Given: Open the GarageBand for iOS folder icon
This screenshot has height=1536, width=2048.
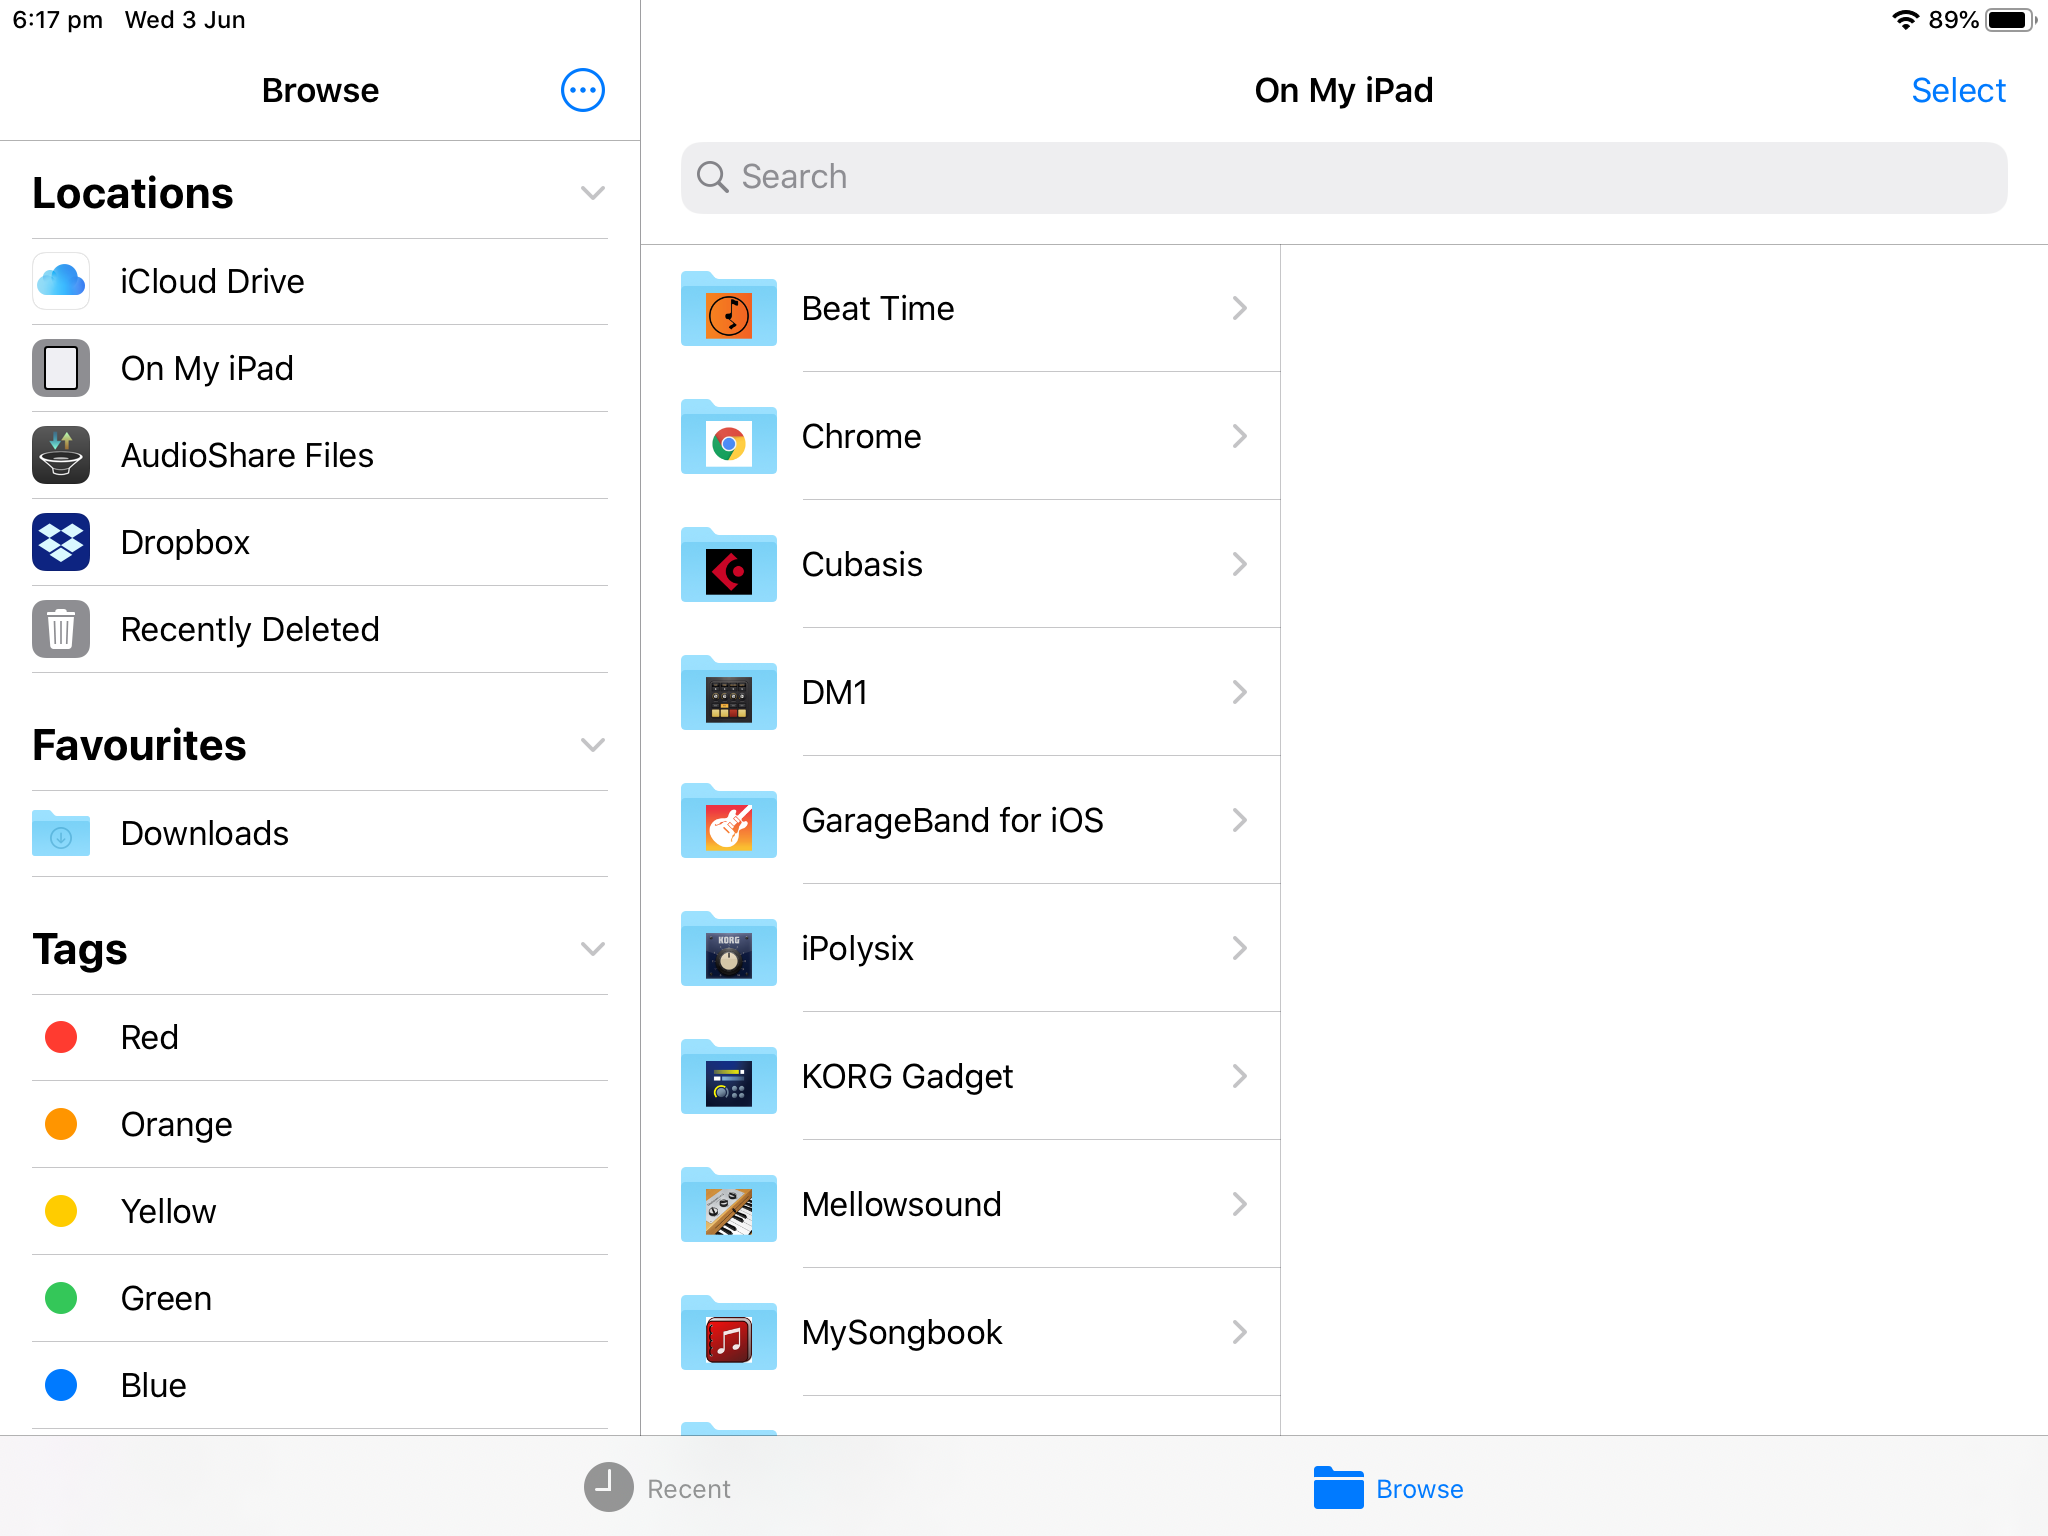Looking at the screenshot, I should coord(729,821).
